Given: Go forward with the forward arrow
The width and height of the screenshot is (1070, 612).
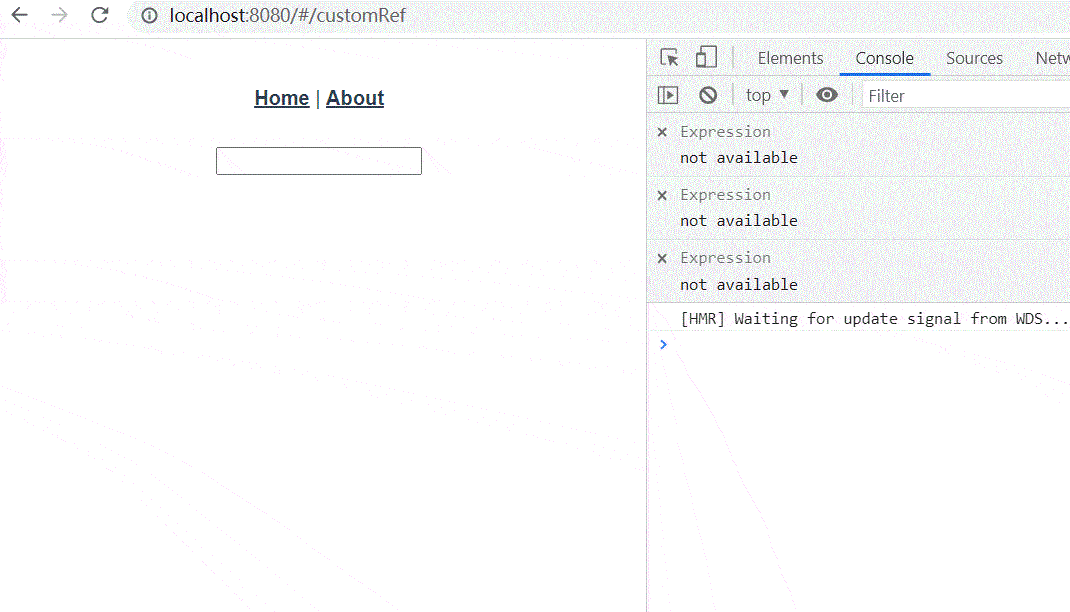Looking at the screenshot, I should tap(59, 15).
